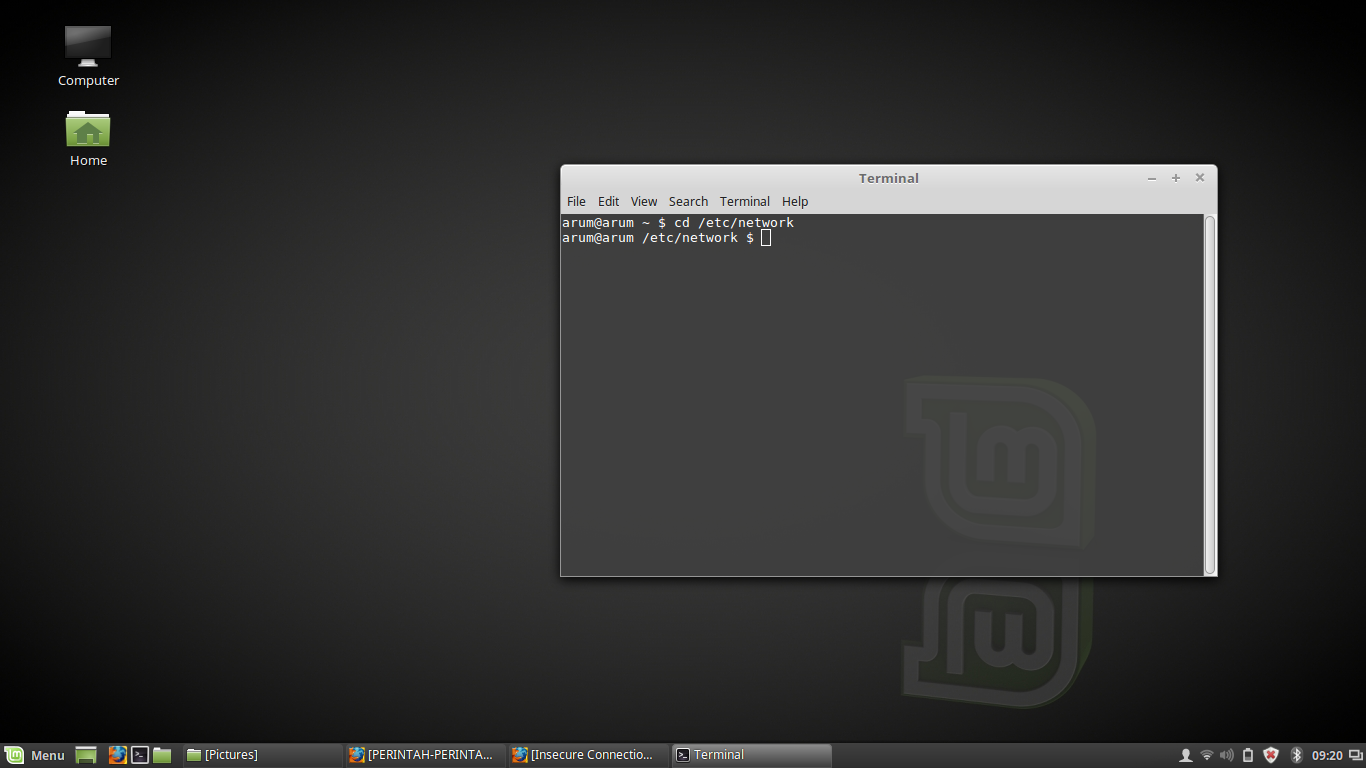This screenshot has width=1366, height=768.
Task: Open the file manager from the taskbar
Action: click(x=161, y=755)
